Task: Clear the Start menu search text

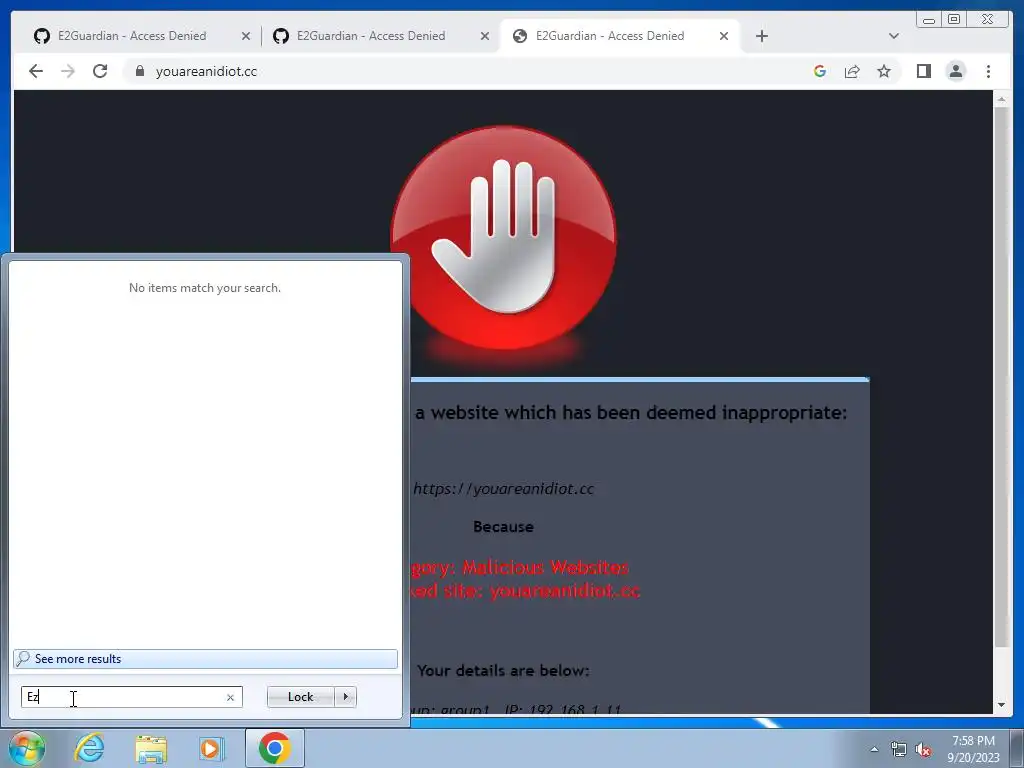Action: tap(231, 697)
